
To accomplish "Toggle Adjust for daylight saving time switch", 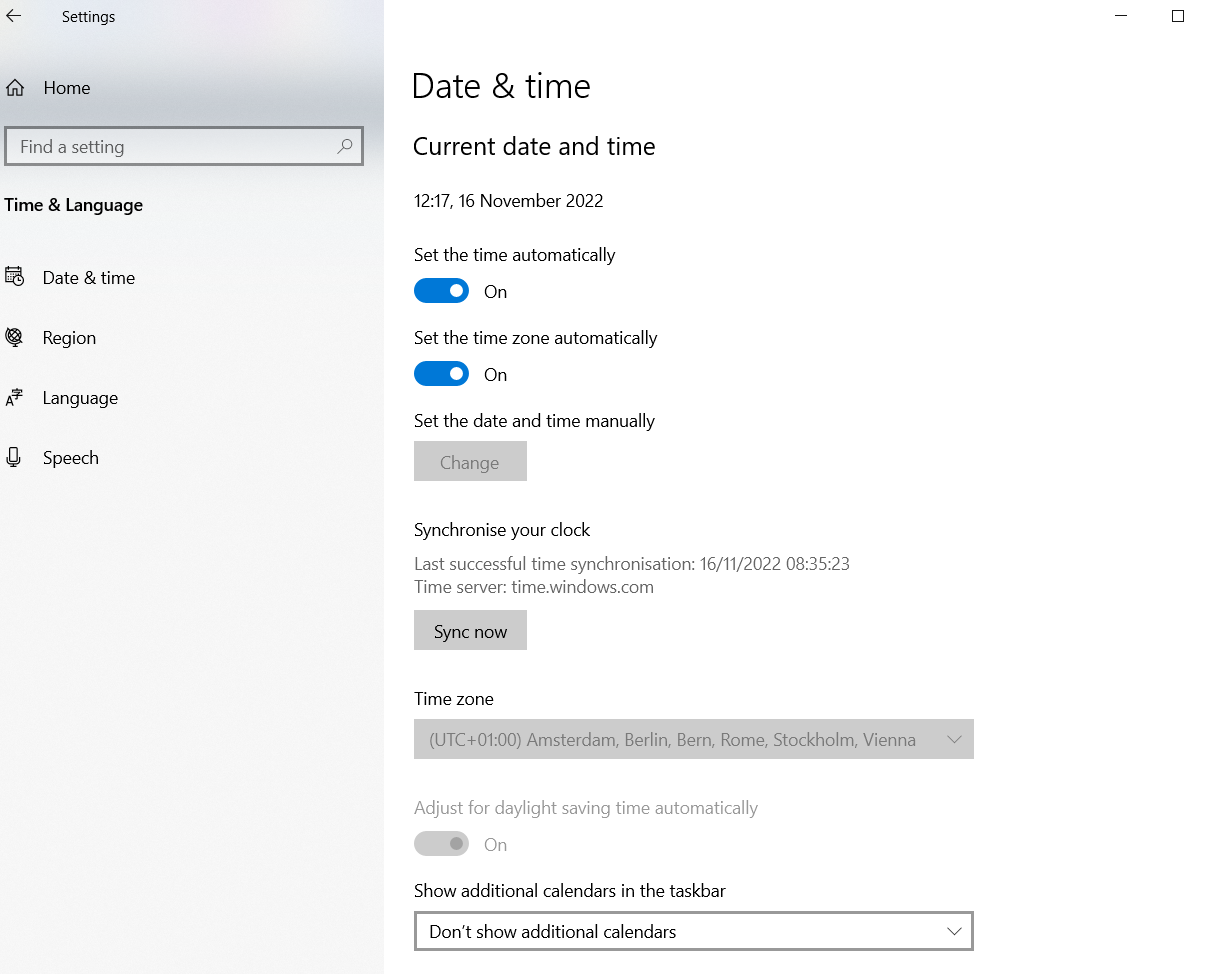I will tap(441, 844).
